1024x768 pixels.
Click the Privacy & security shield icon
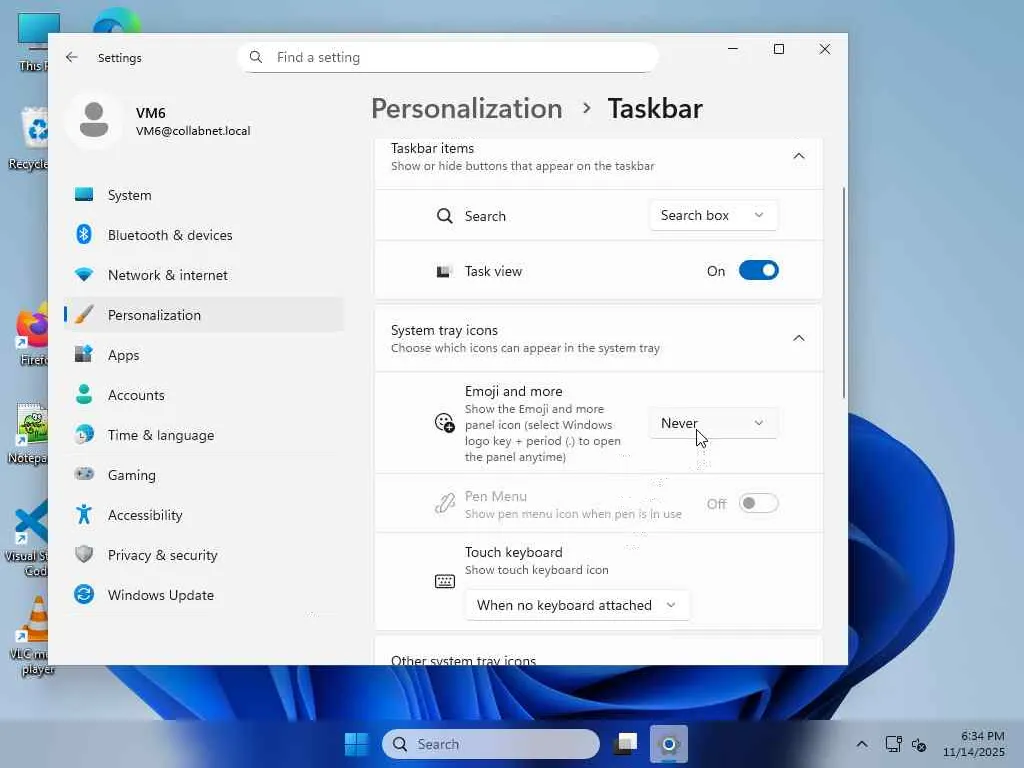(x=84, y=554)
